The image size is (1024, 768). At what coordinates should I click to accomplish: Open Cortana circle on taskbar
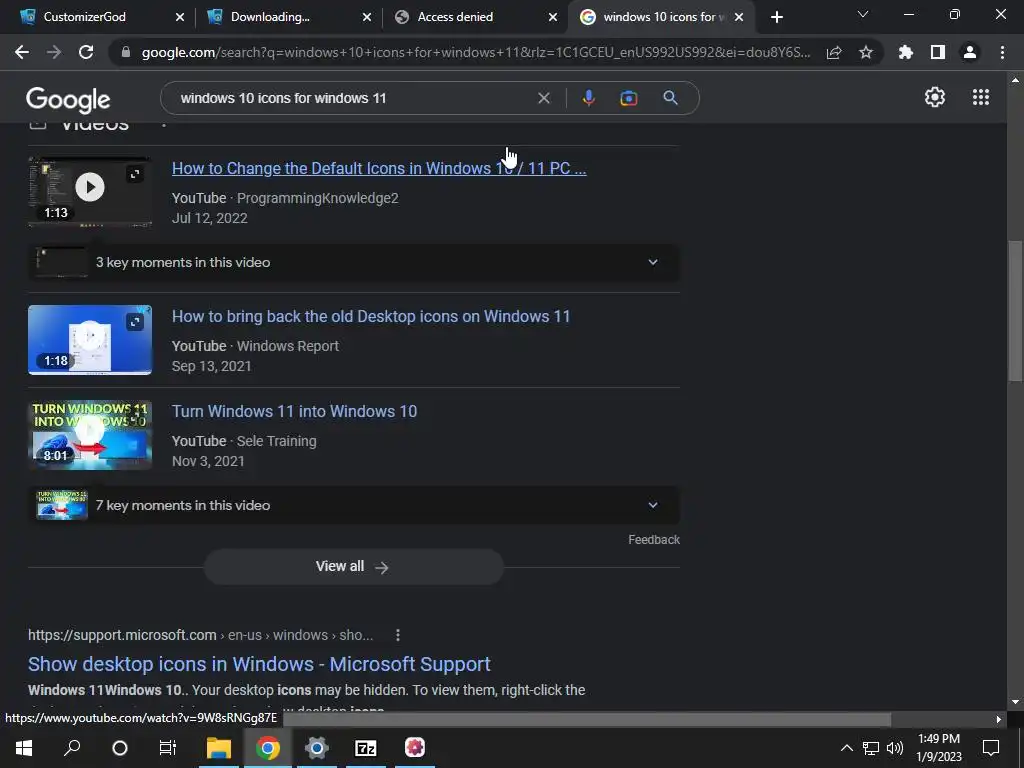tap(120, 747)
